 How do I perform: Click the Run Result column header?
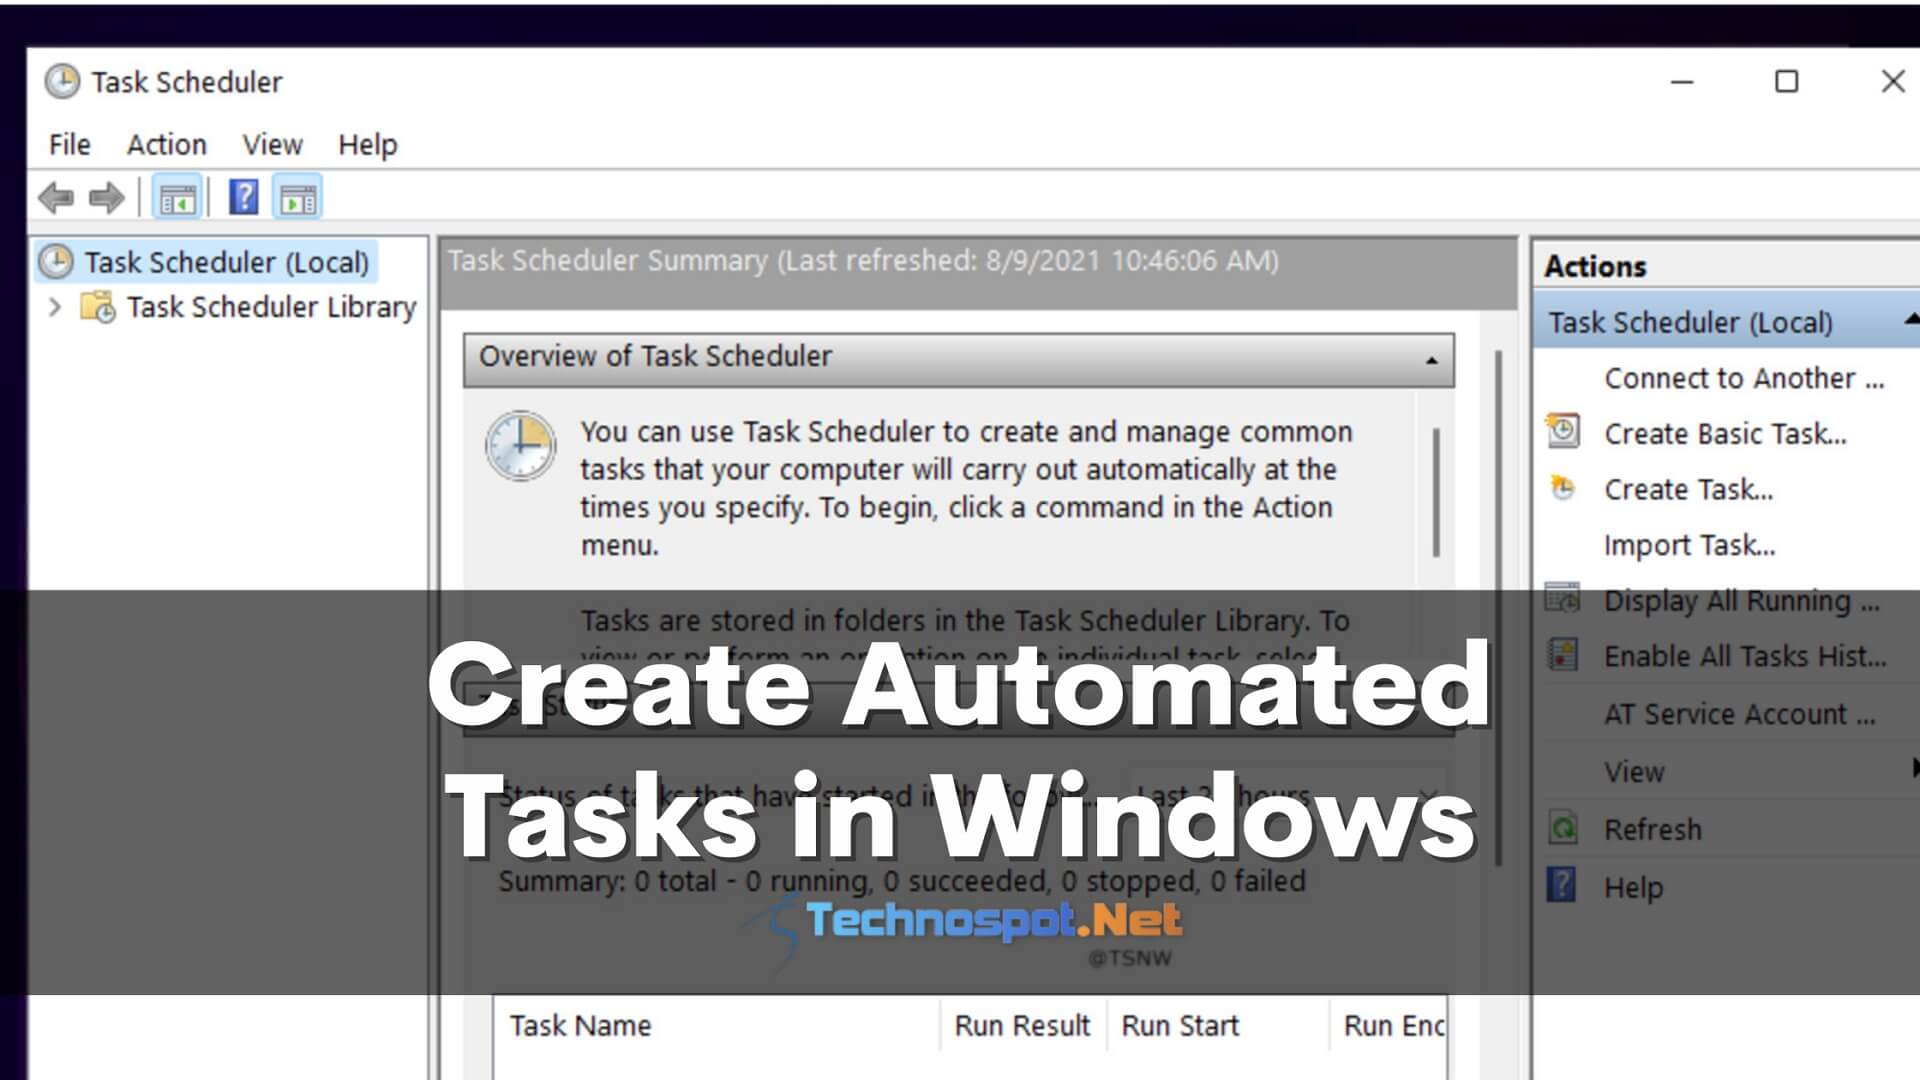1022,1025
